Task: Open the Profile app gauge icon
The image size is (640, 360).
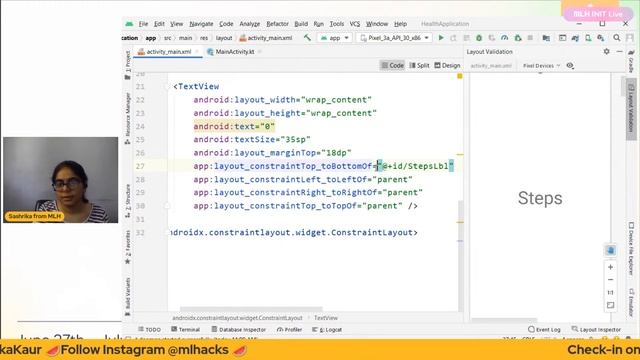Action: pyautogui.click(x=504, y=38)
